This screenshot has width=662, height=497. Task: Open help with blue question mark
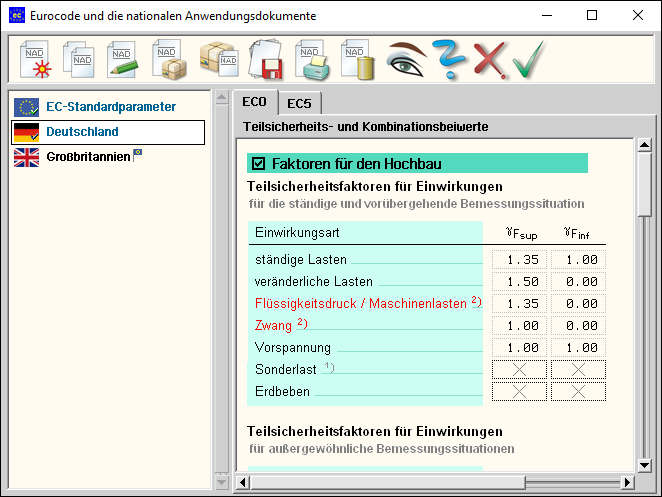[x=450, y=59]
